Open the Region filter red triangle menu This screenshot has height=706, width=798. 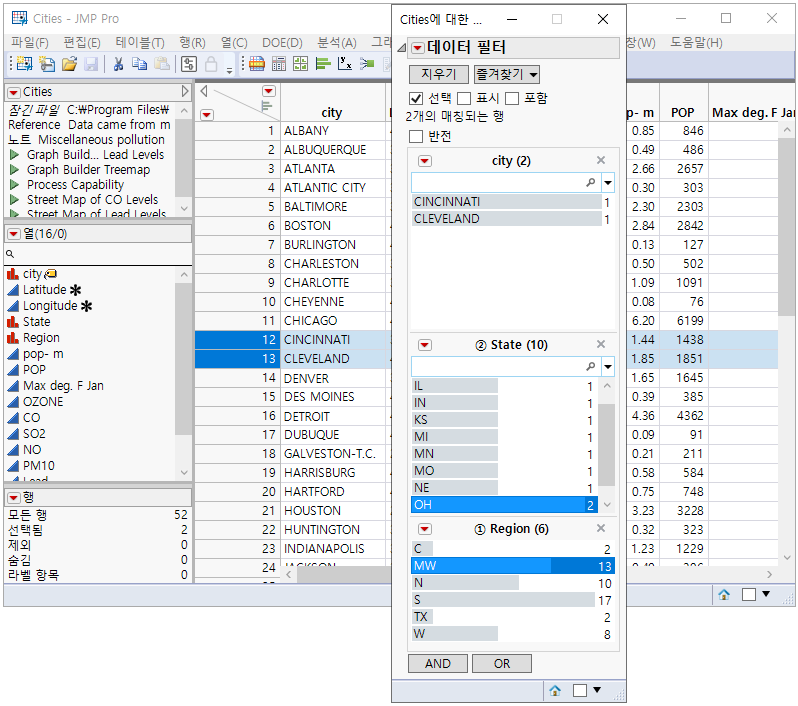[x=425, y=529]
